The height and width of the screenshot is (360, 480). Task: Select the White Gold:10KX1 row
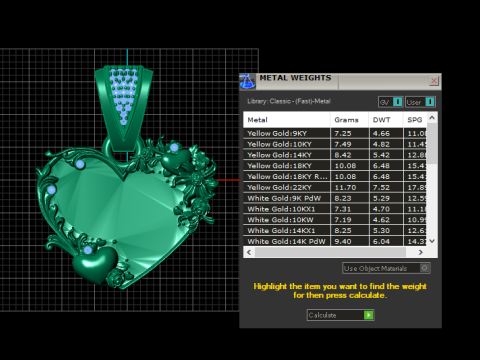[335, 209]
